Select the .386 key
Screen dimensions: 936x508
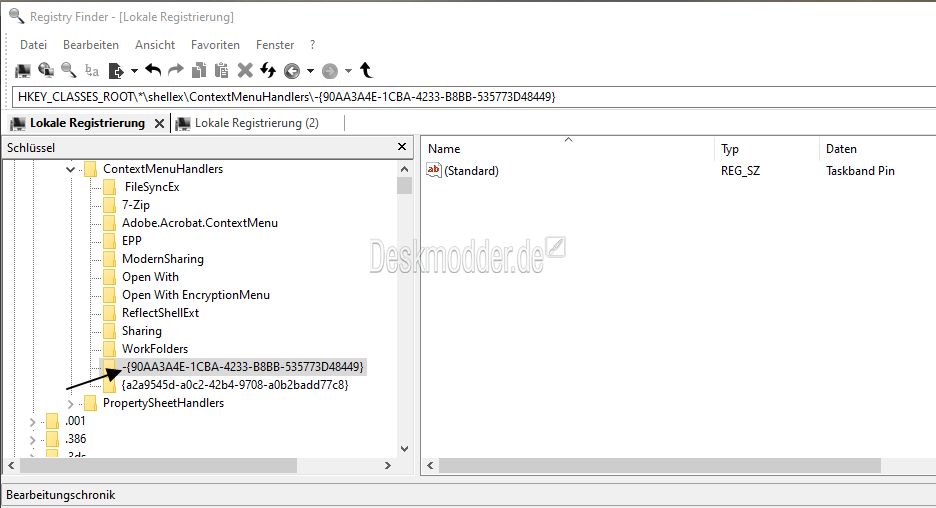(75, 439)
